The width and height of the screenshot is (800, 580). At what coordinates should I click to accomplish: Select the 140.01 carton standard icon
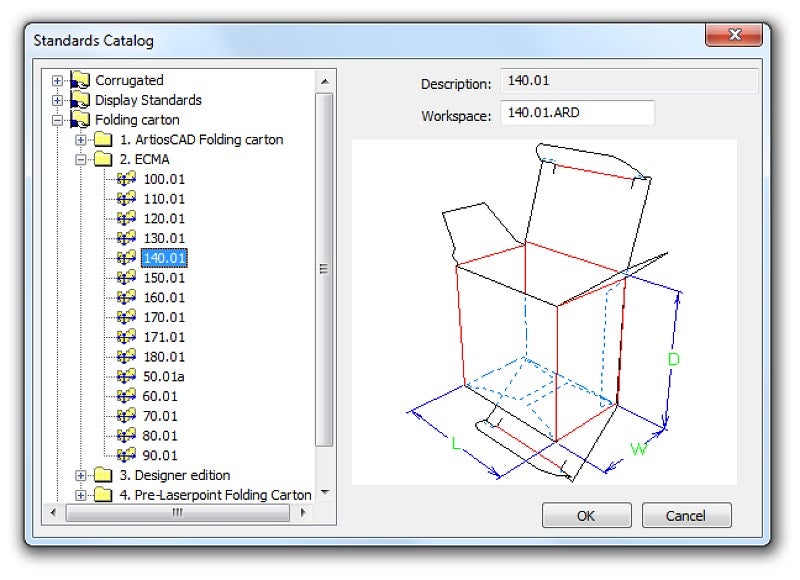tap(127, 257)
